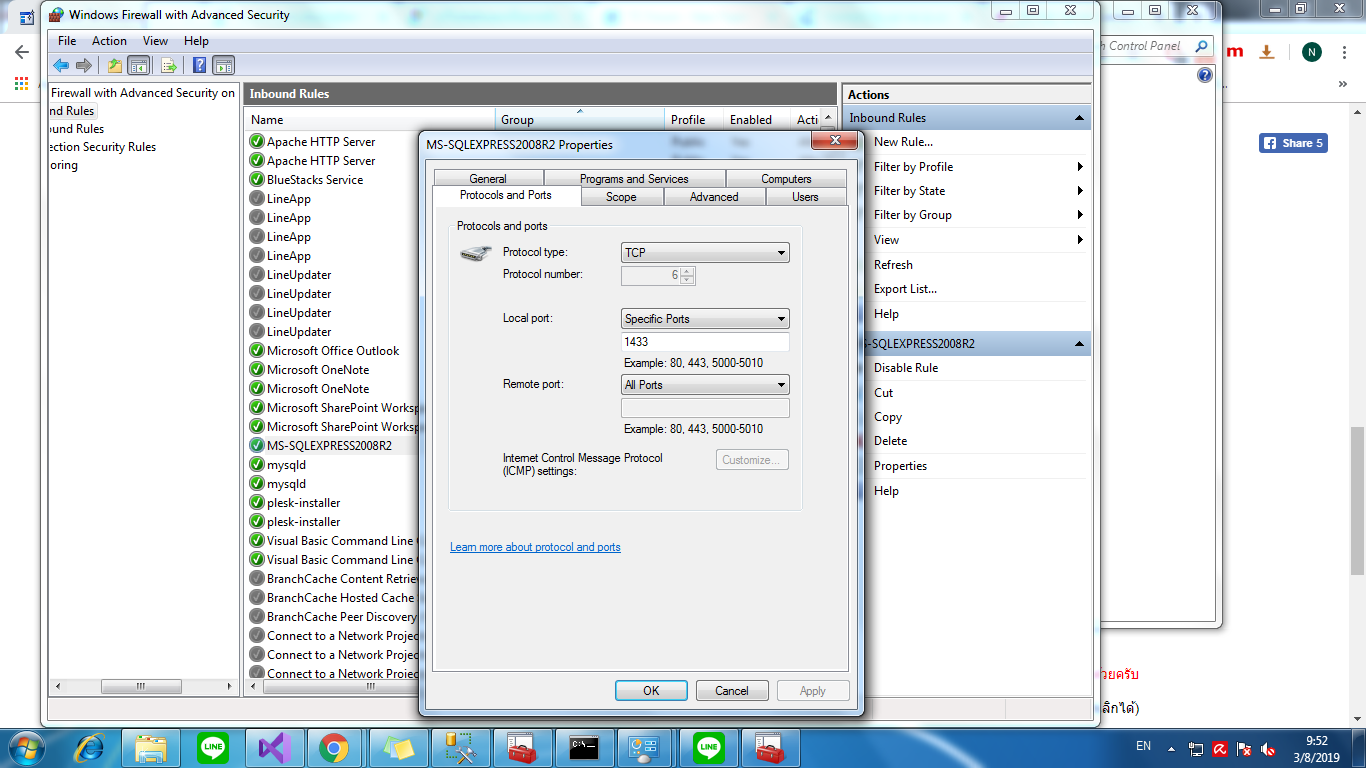Sort rules by the Enabled column header
Viewport: 1366px width, 768px height.
[x=757, y=120]
